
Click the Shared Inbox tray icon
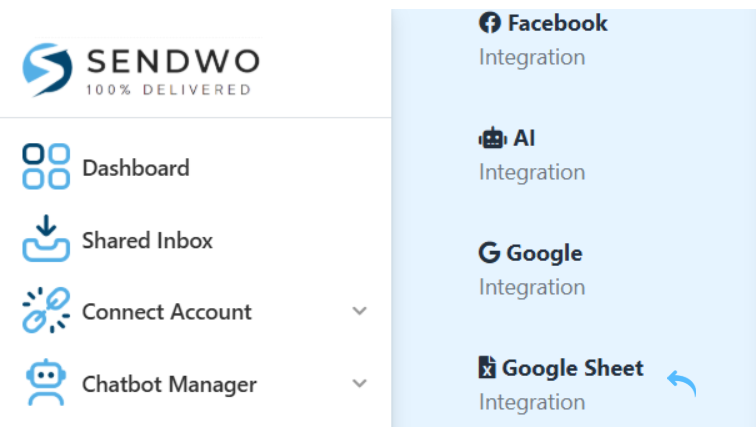(46, 239)
